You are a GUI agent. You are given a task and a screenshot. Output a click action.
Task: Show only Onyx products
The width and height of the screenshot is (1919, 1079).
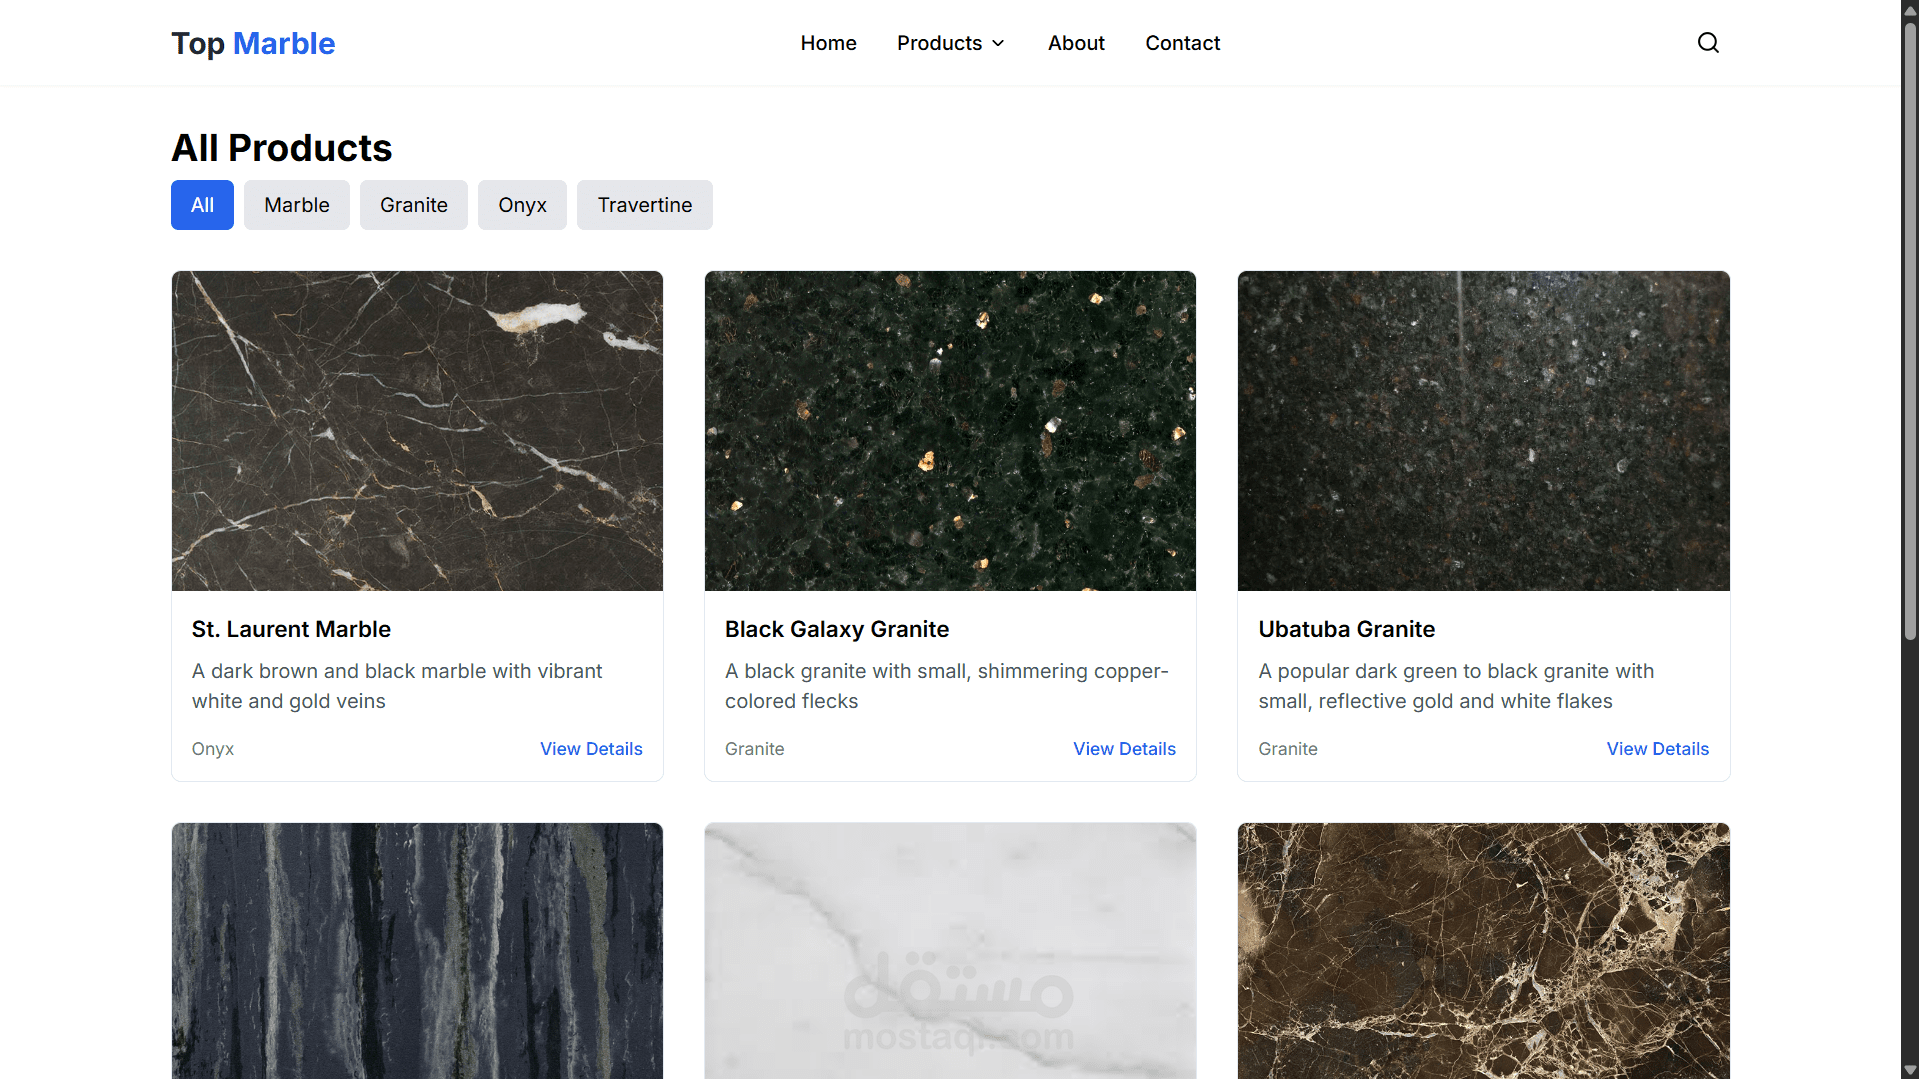(x=522, y=205)
